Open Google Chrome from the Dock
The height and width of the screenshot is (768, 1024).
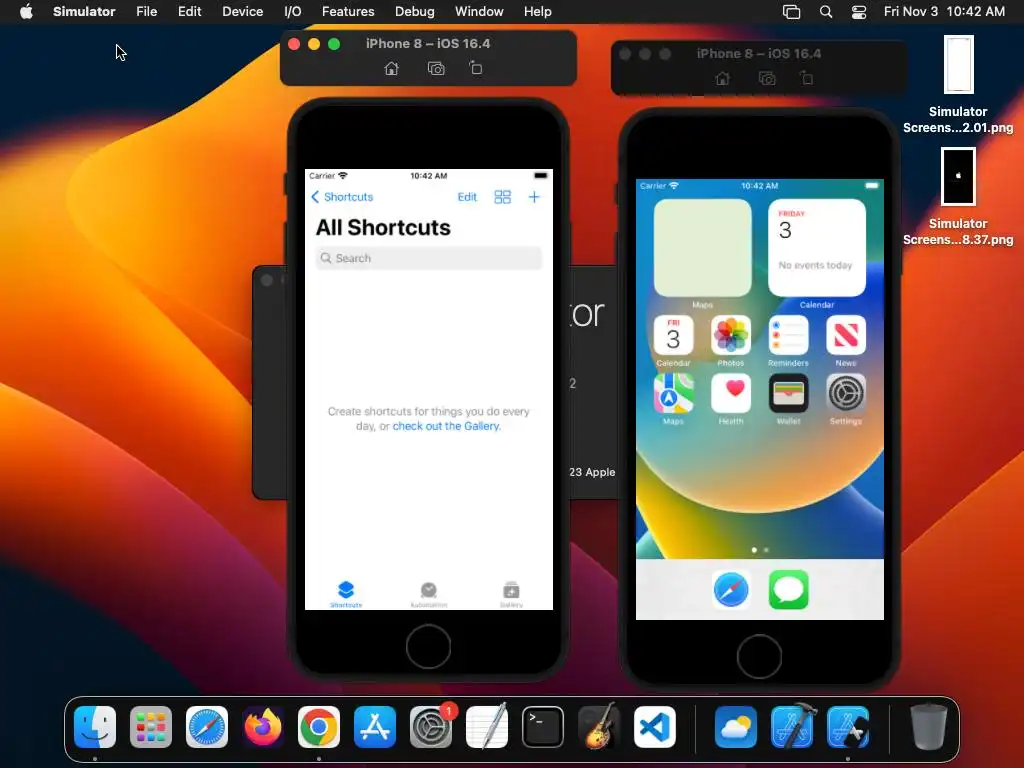[x=319, y=727]
